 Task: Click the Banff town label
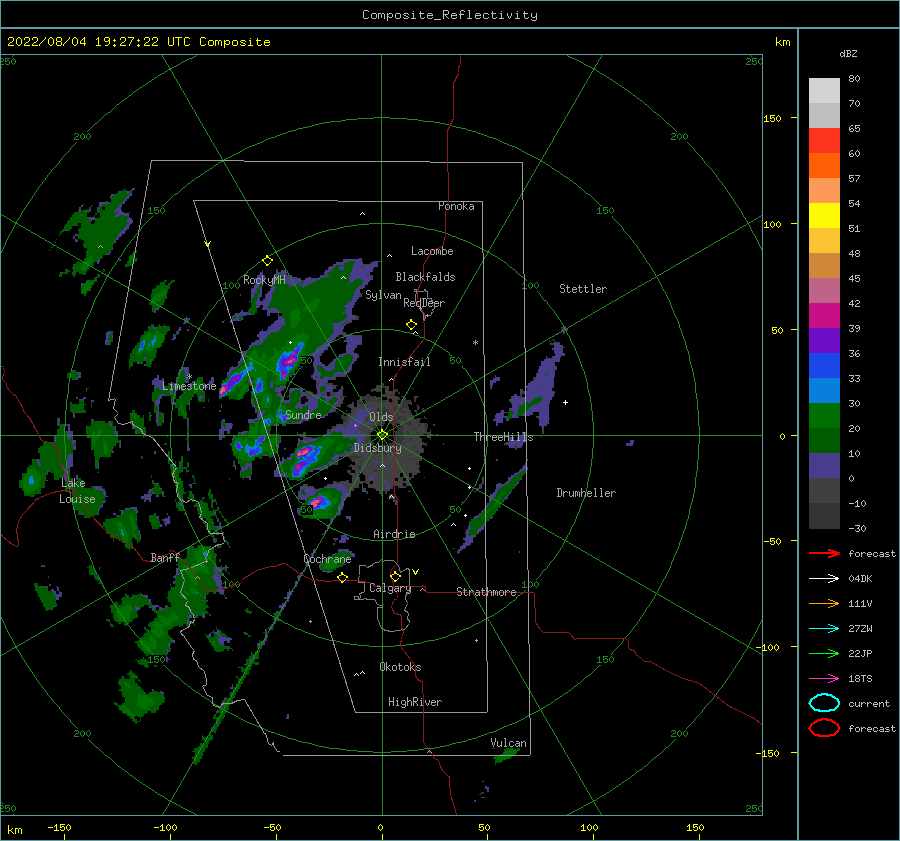pyautogui.click(x=165, y=557)
